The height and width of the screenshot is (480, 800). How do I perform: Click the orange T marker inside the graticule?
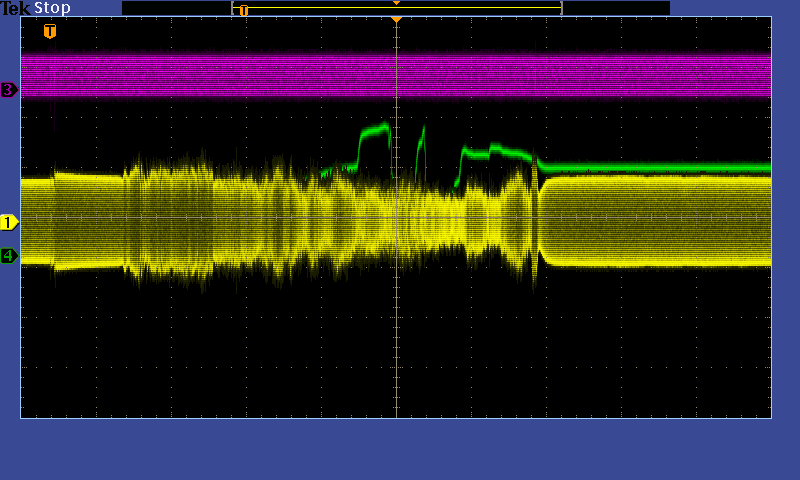coord(50,31)
